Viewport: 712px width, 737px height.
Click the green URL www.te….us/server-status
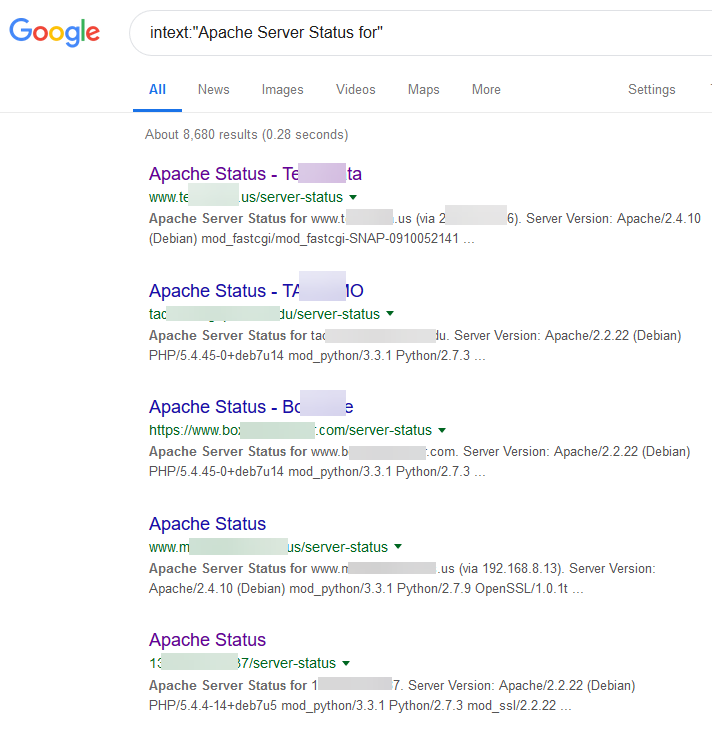(x=246, y=197)
